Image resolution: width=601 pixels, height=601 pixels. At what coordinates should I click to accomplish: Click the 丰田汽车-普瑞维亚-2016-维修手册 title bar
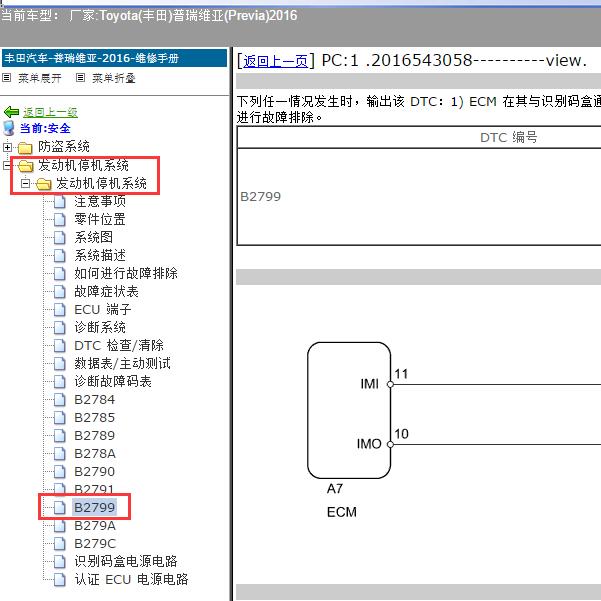click(115, 59)
